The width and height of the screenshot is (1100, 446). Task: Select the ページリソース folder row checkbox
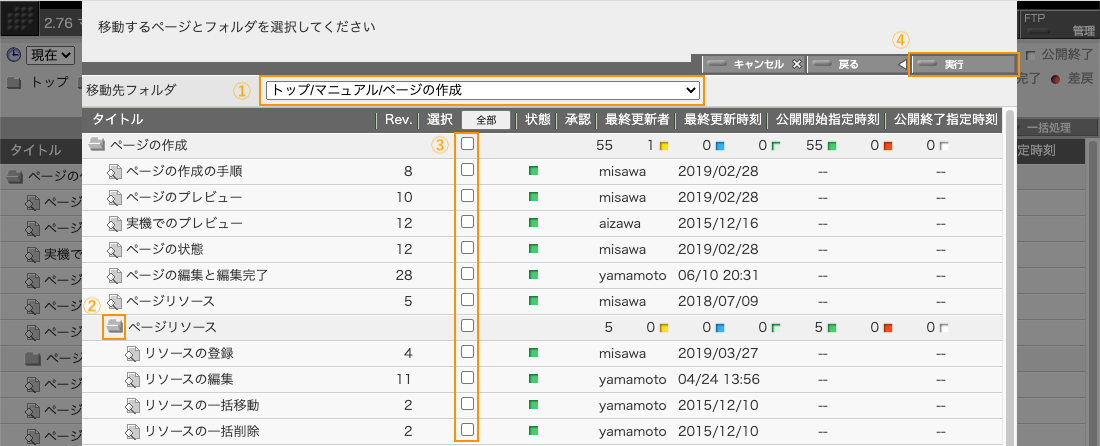(467, 326)
